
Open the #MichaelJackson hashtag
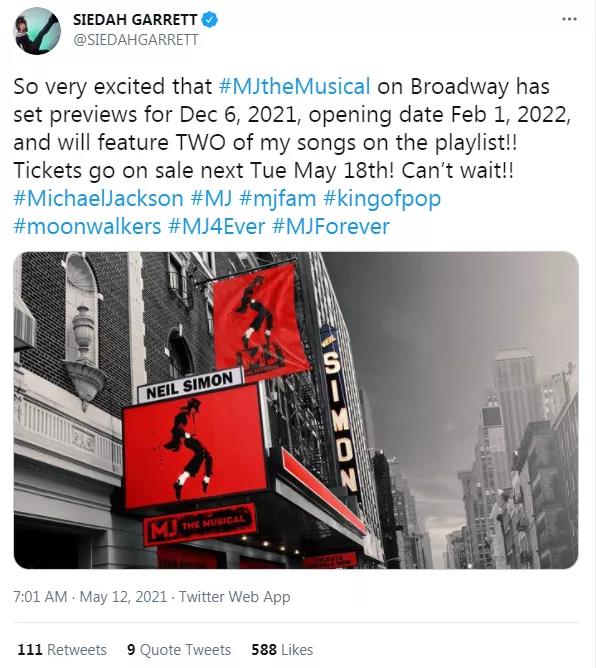point(98,199)
